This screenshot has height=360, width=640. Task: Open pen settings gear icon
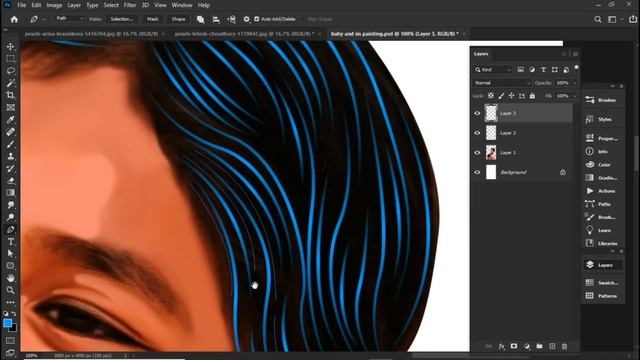click(247, 19)
